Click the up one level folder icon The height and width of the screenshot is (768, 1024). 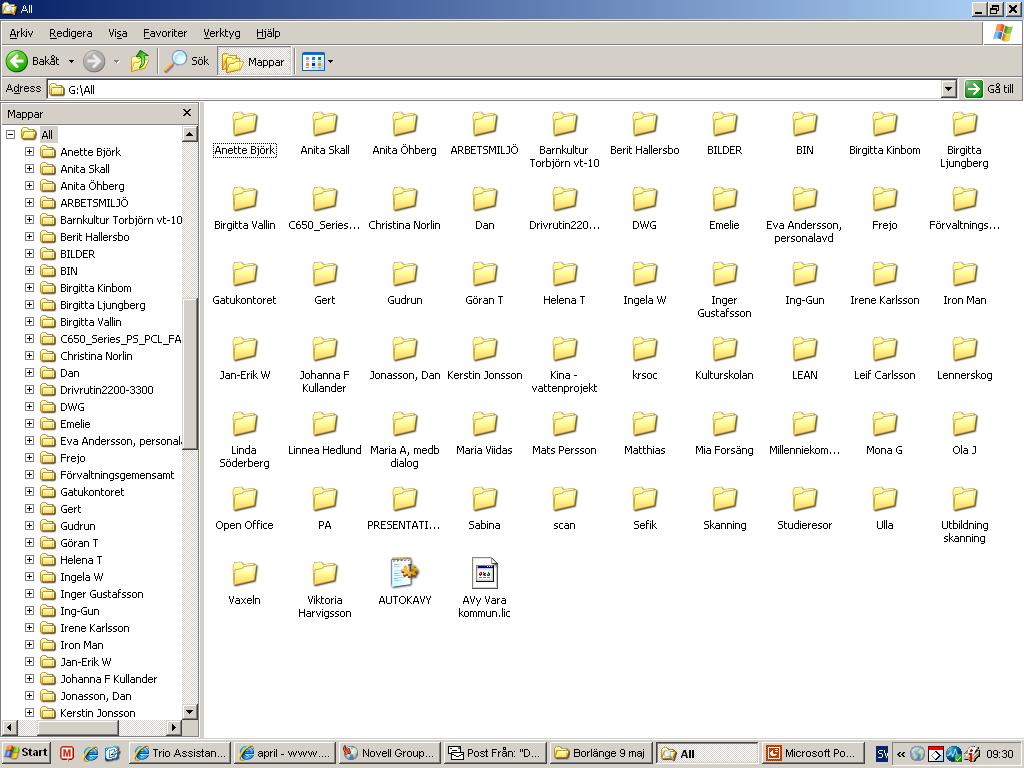click(x=139, y=61)
